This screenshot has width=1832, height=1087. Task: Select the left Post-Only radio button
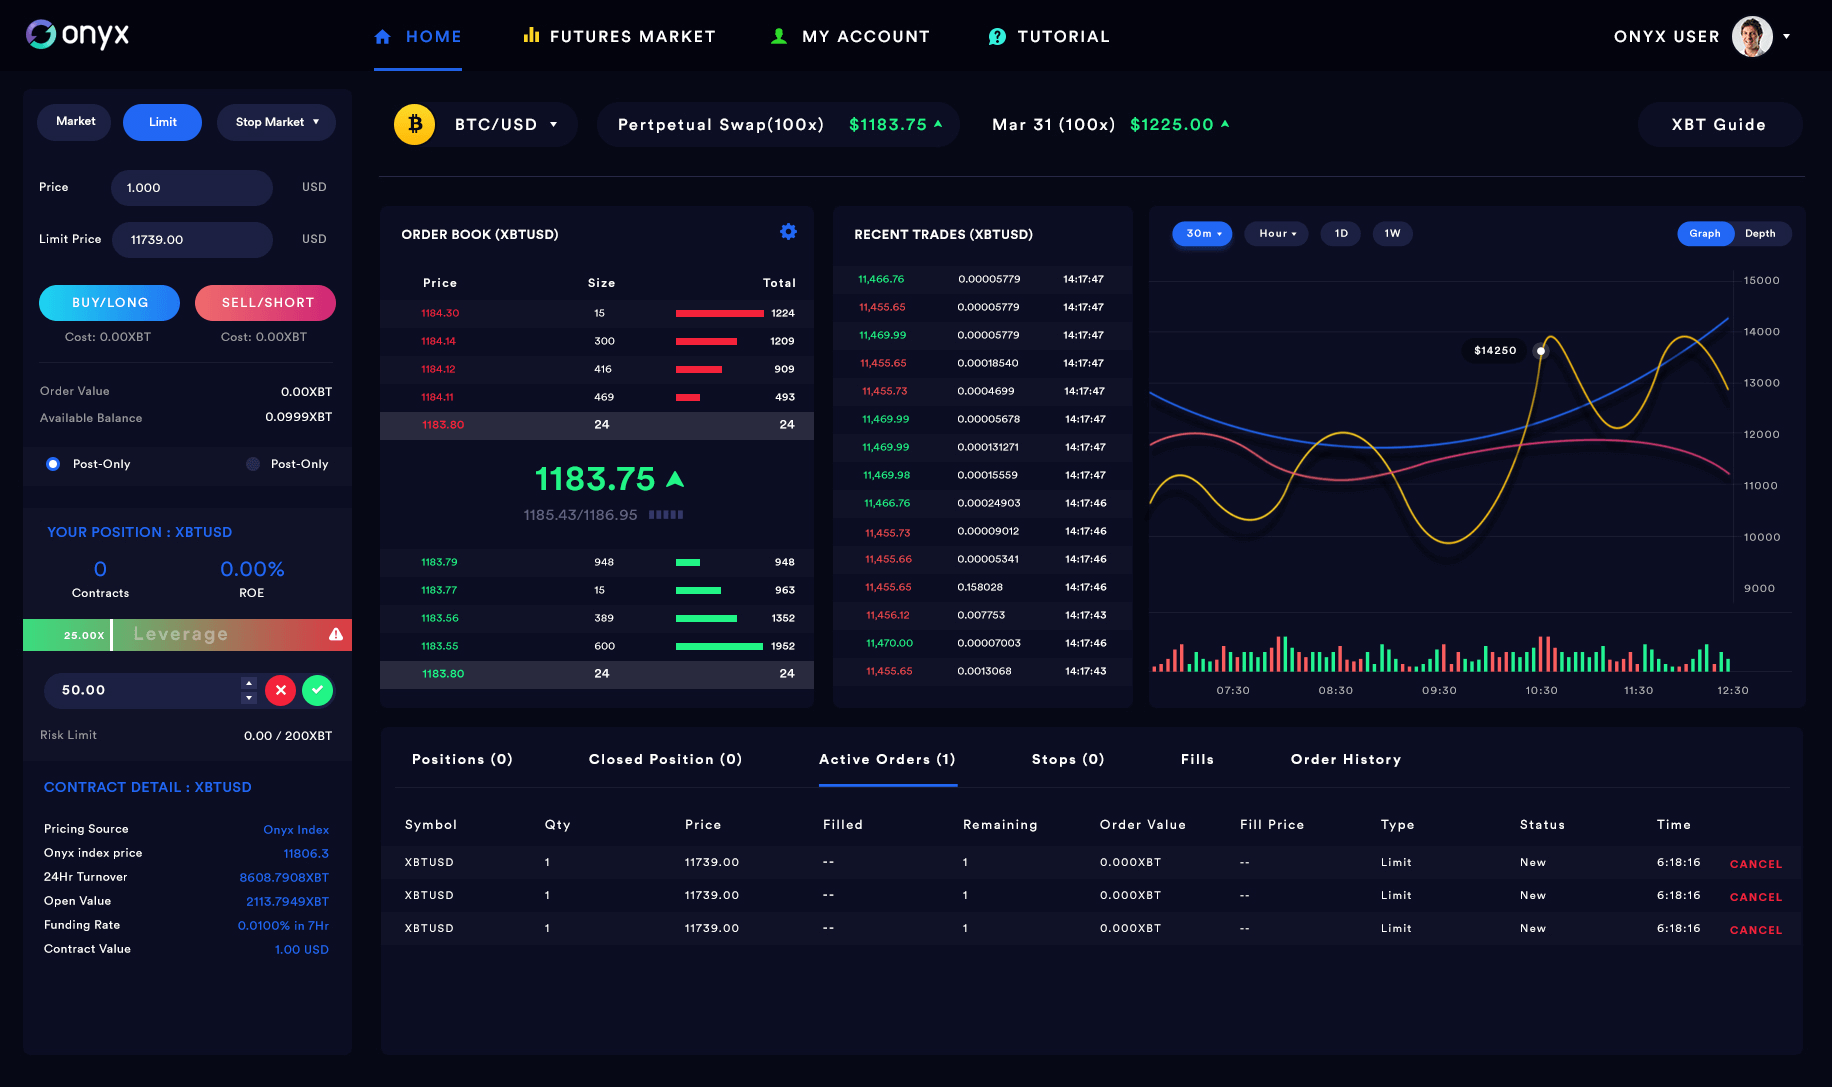point(53,464)
